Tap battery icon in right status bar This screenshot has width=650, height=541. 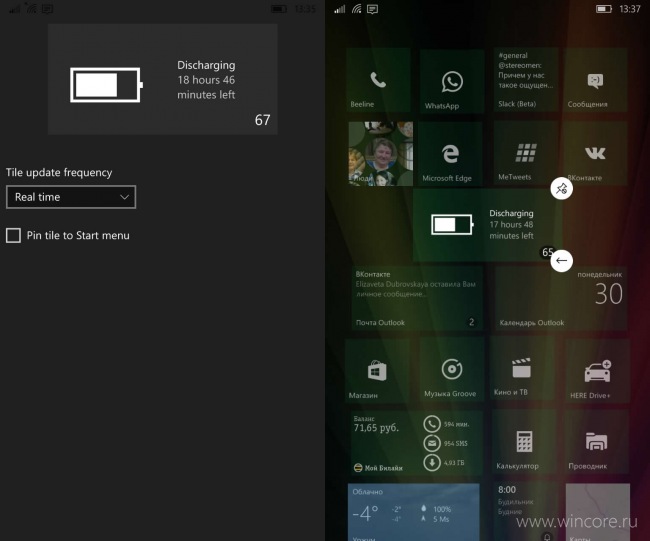tap(604, 9)
